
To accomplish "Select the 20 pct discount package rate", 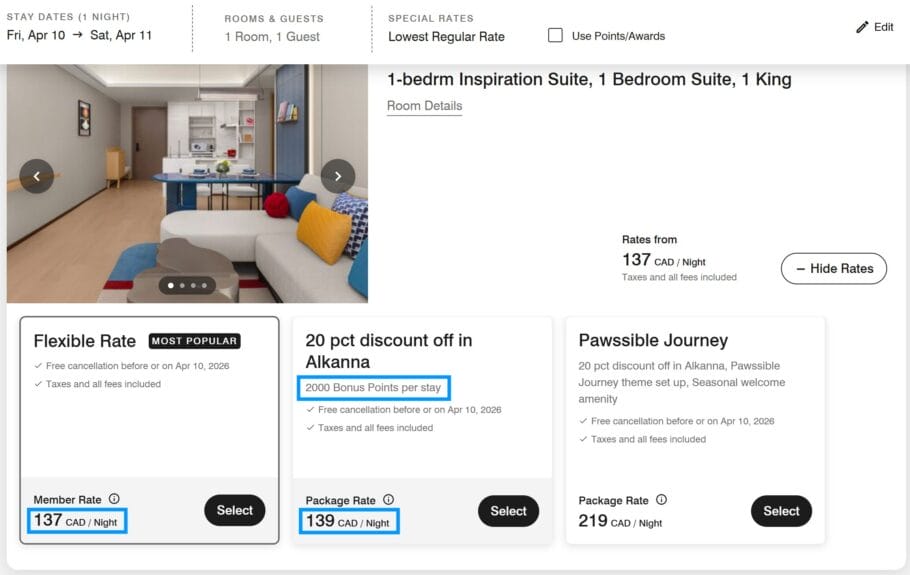I will pos(508,511).
